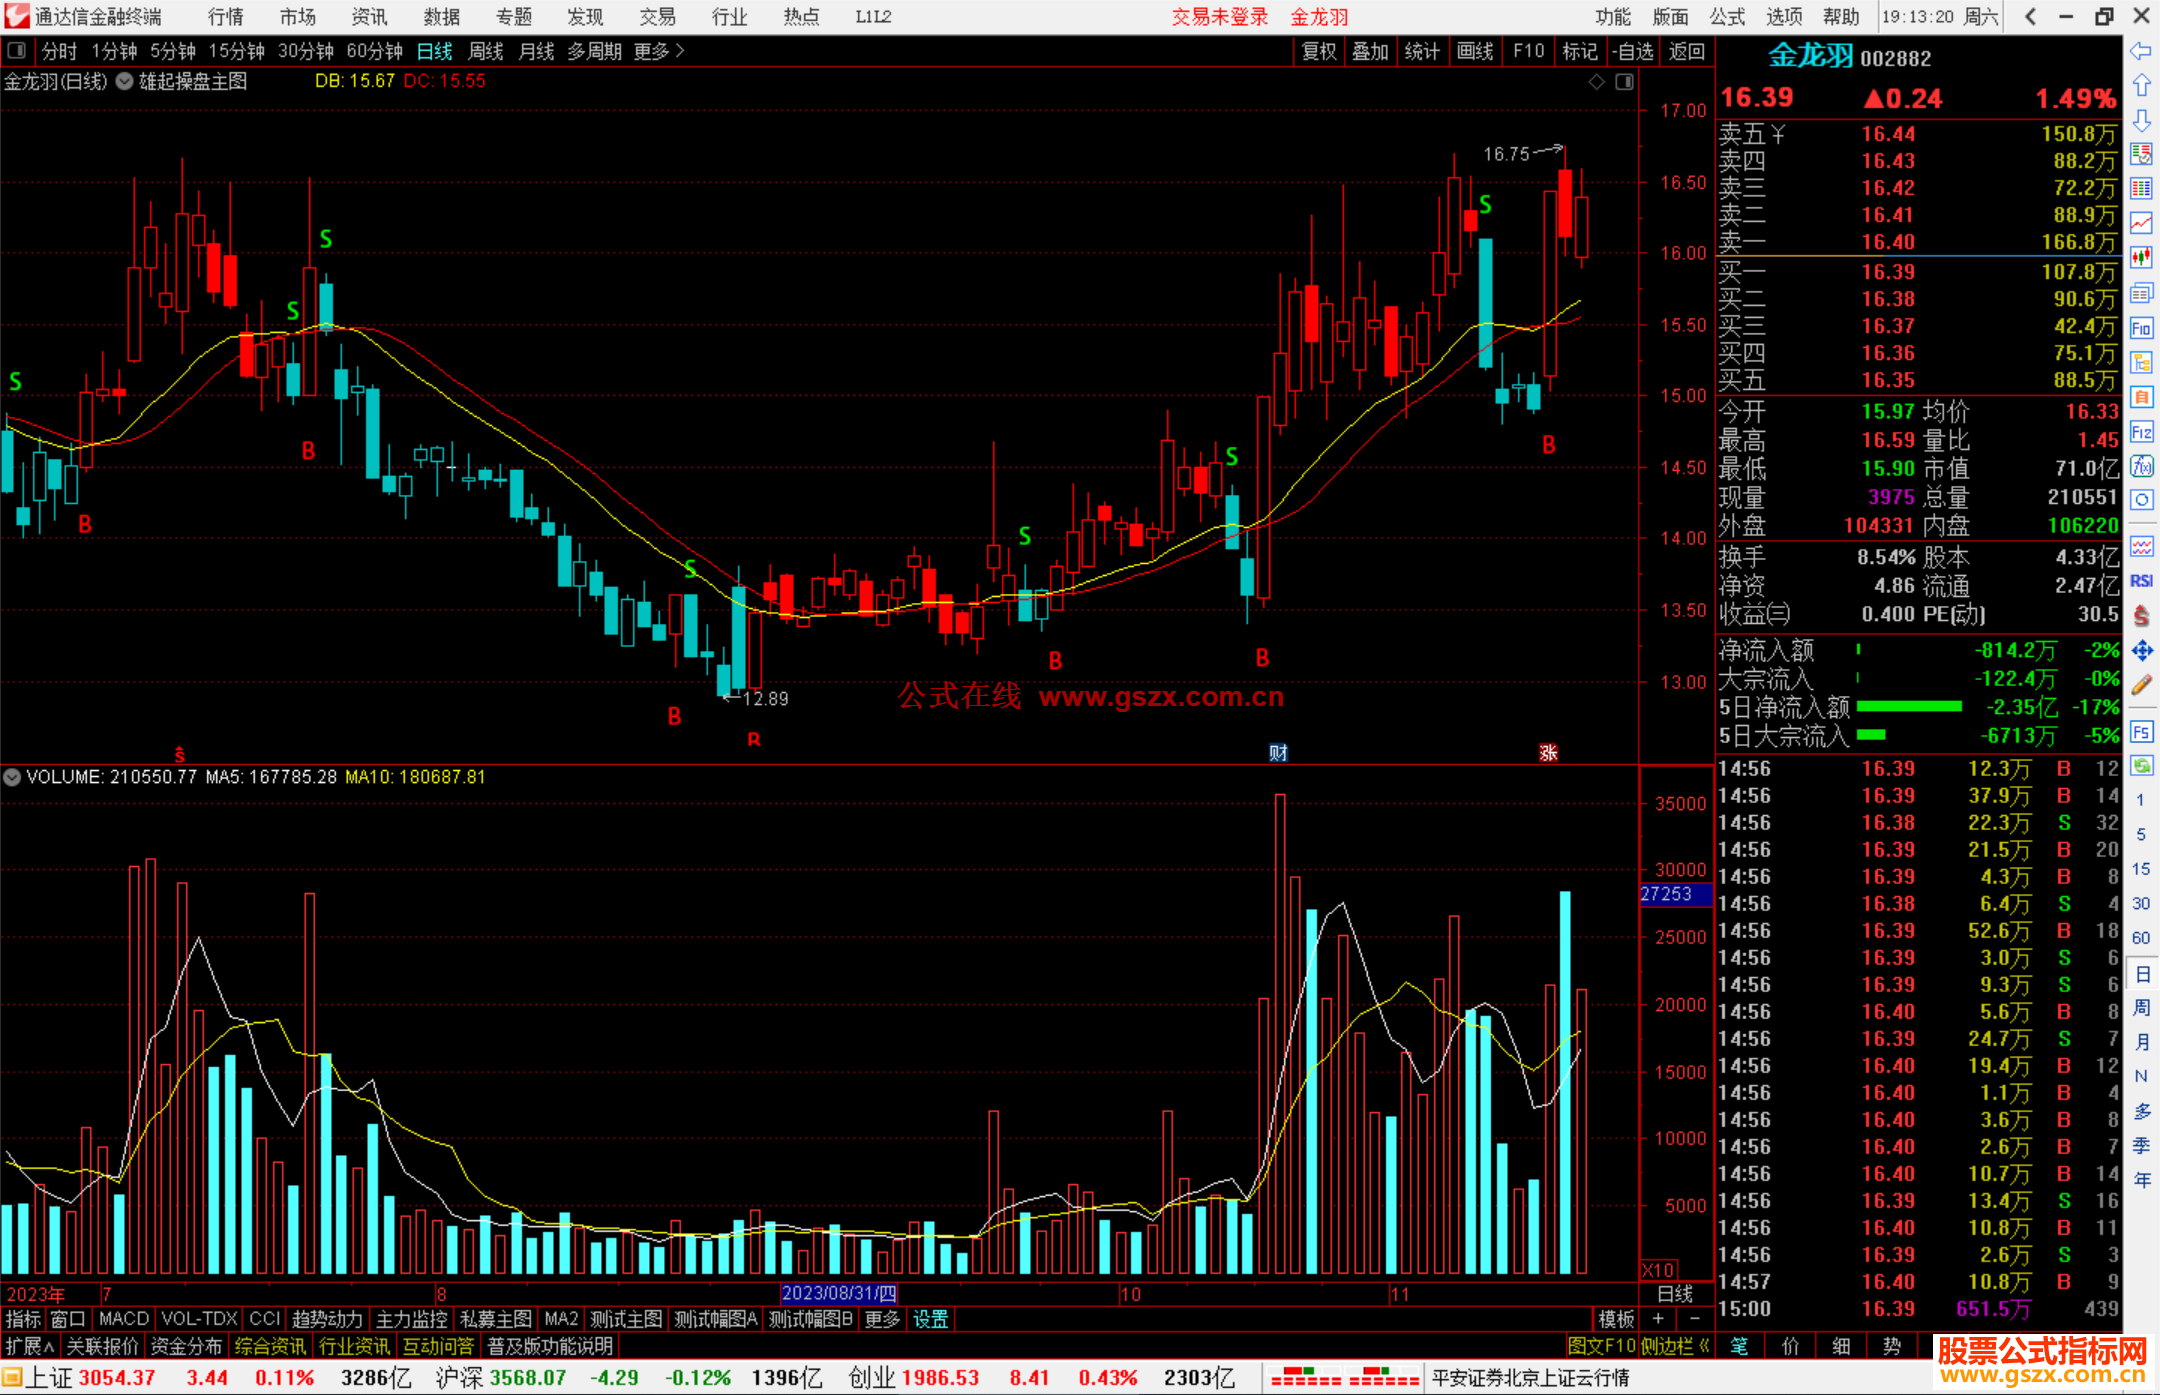Open the 公式 menu
This screenshot has height=1395, width=2160.
tap(1727, 17)
